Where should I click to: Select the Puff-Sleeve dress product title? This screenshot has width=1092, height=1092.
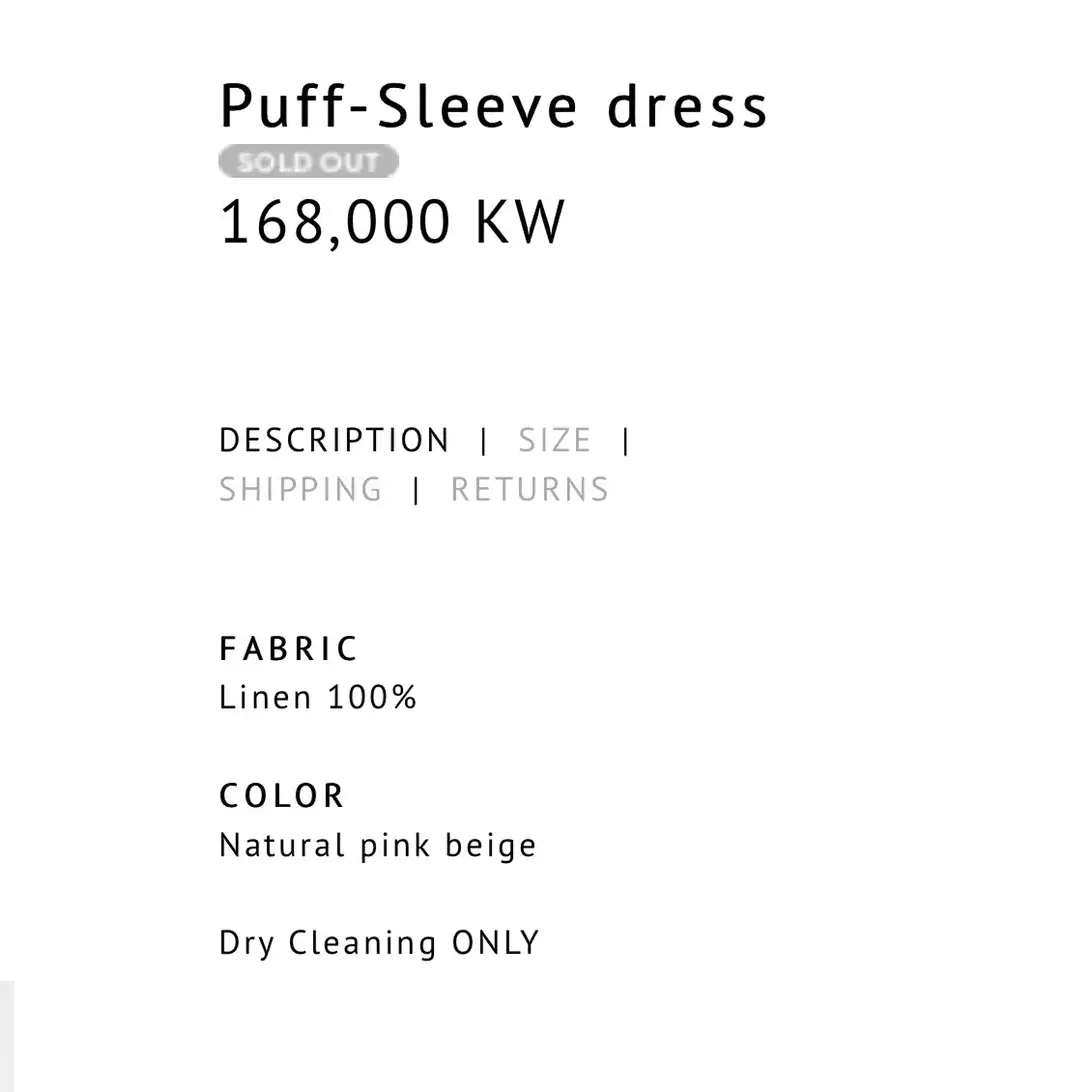[493, 106]
